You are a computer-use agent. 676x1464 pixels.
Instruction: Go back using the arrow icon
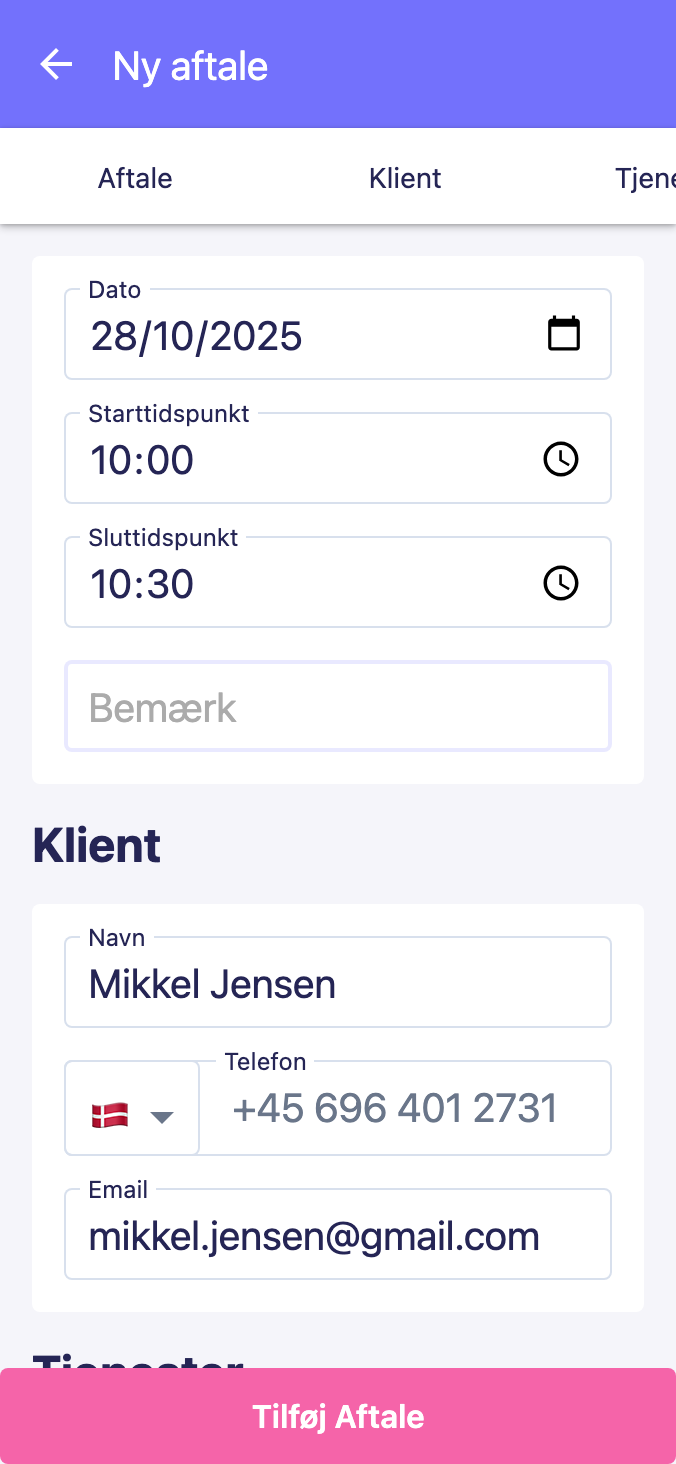(56, 65)
